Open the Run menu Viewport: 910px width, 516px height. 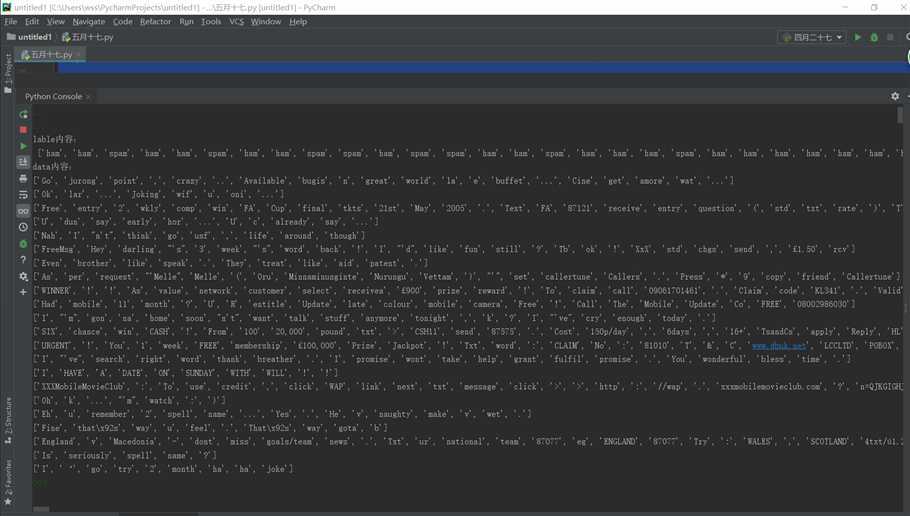pos(186,21)
